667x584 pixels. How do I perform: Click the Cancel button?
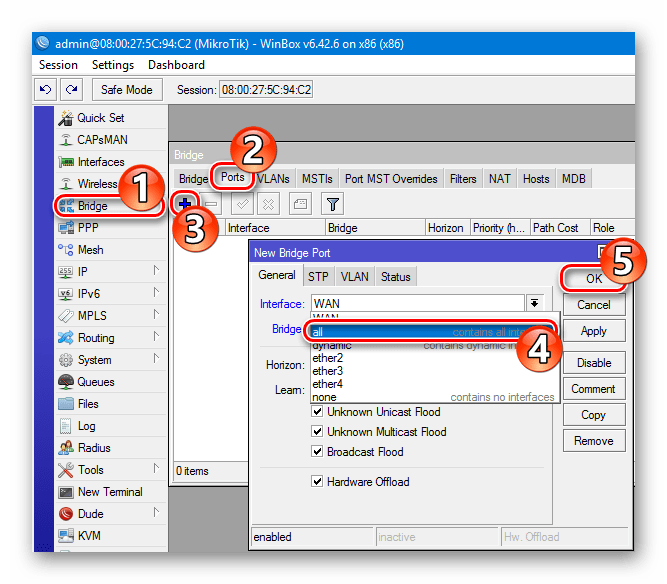click(x=594, y=305)
